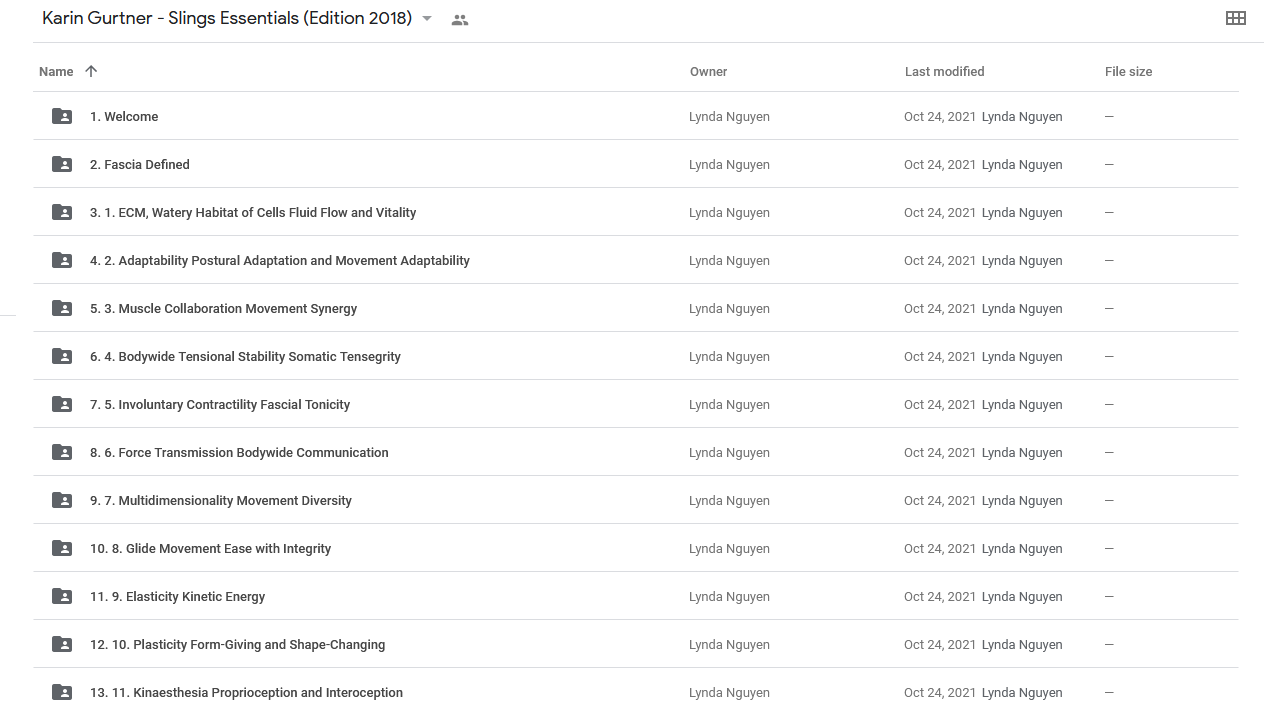This screenshot has width=1264, height=704.
Task: Click owner Lynda Nguyen in Fascia Defined row
Action: [x=729, y=165]
